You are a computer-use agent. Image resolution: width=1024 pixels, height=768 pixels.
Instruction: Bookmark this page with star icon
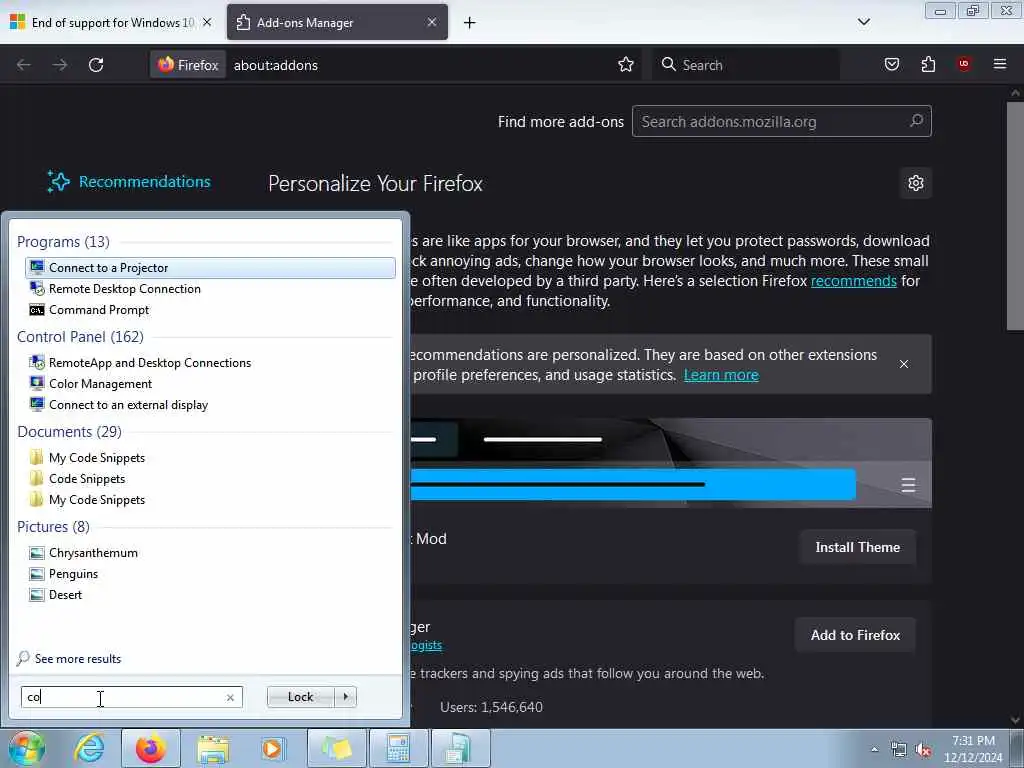[x=626, y=65]
